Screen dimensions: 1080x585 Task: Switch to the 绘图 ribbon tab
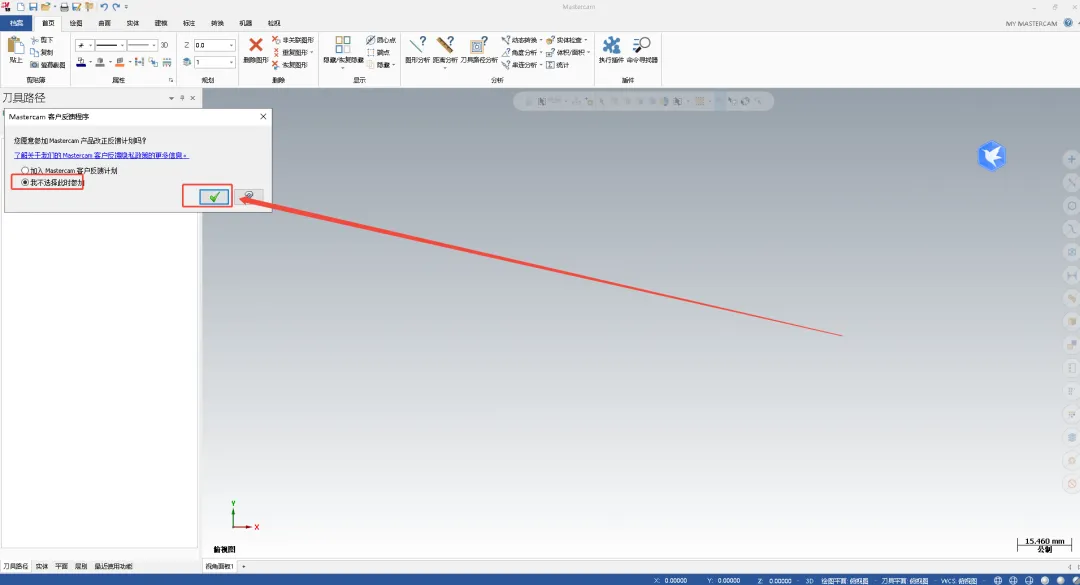click(x=76, y=23)
